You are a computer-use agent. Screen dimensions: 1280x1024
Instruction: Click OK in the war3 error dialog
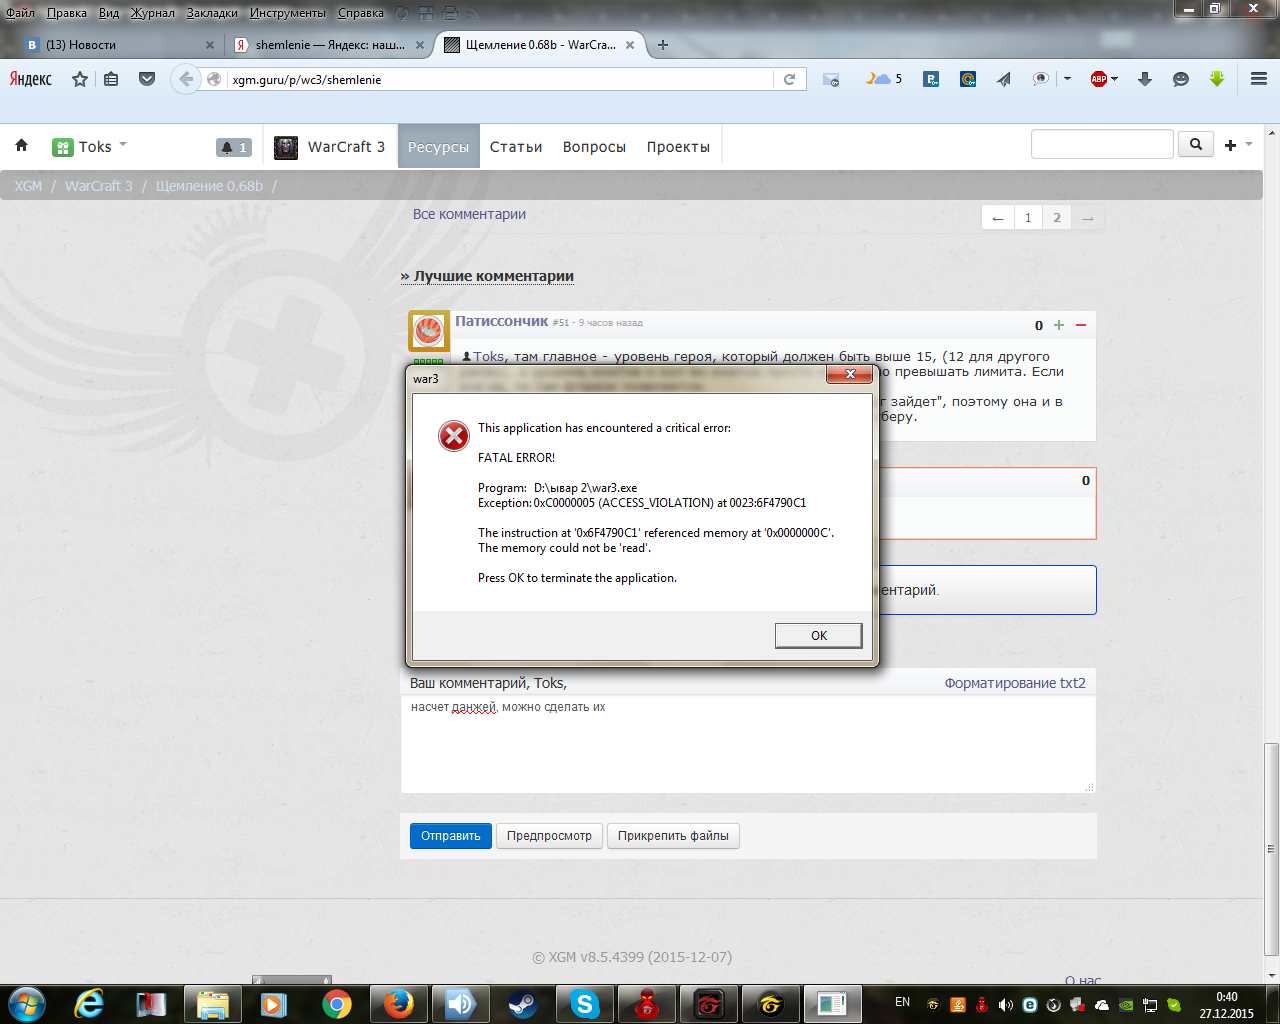pyautogui.click(x=818, y=636)
